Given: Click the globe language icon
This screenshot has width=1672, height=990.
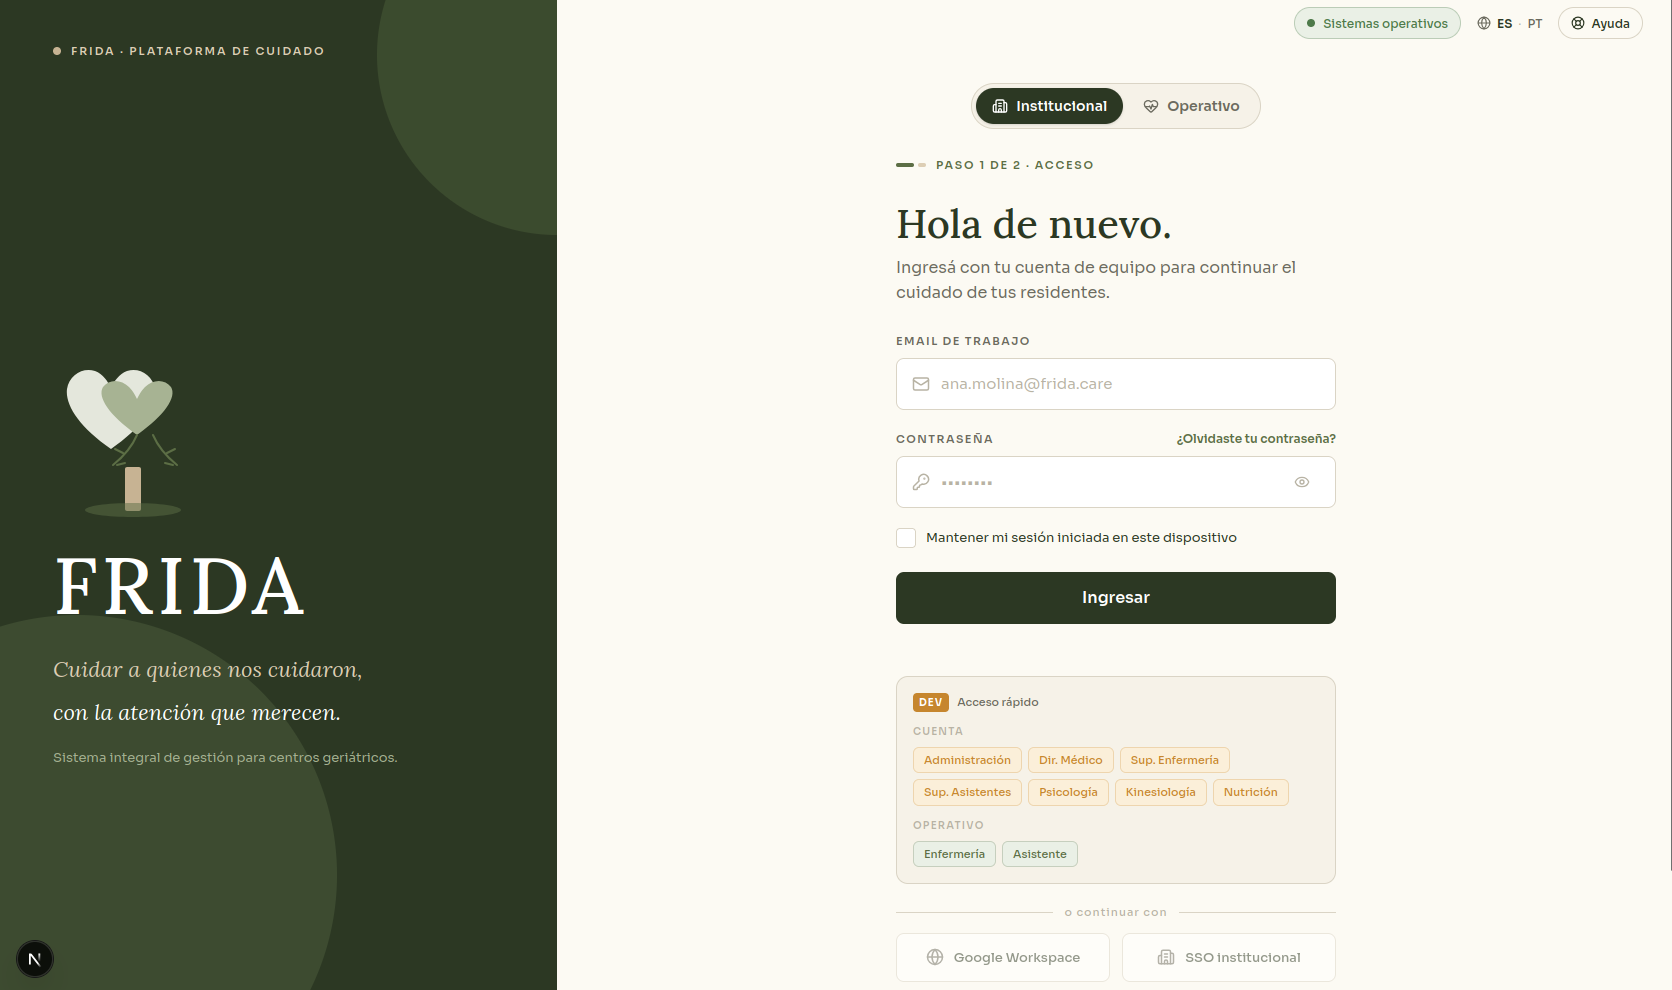Looking at the screenshot, I should tap(1484, 23).
